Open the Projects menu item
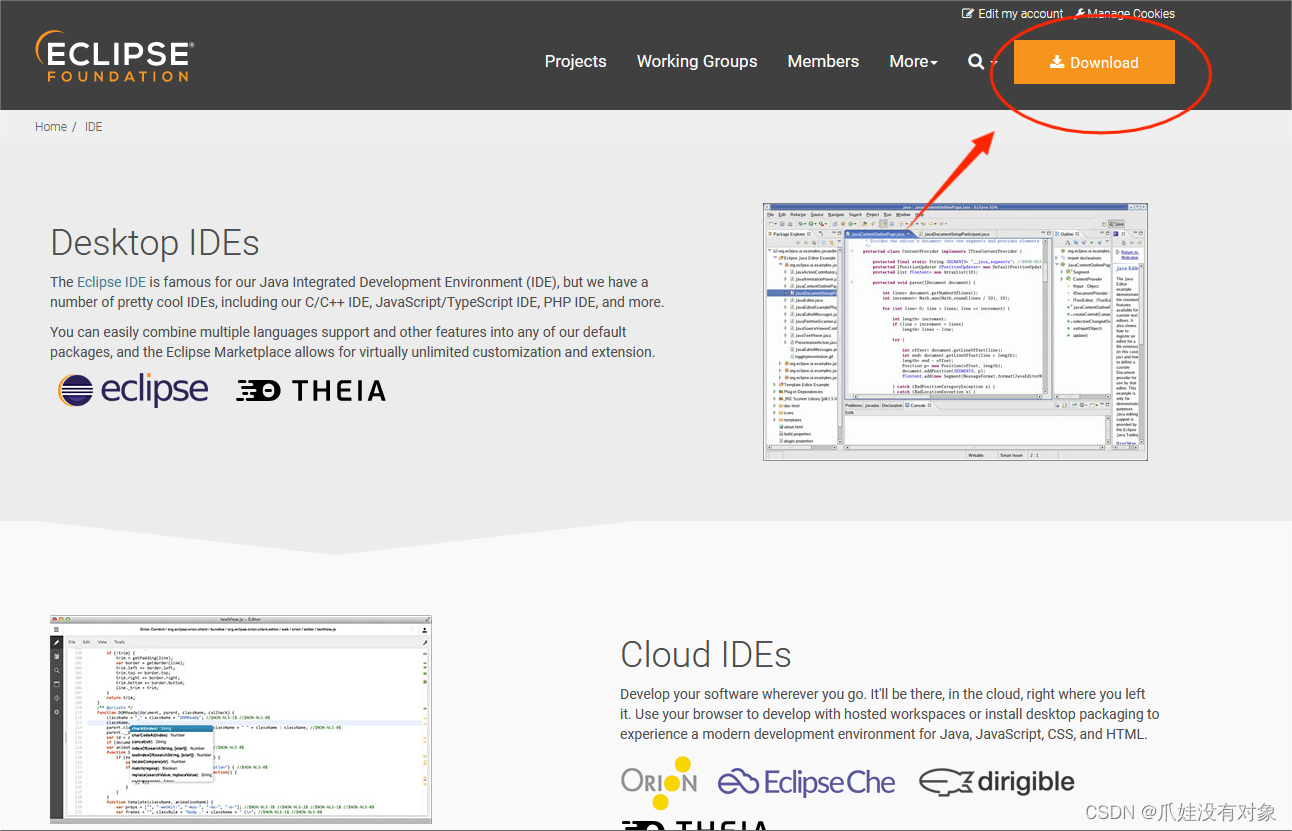1292x831 pixels. pyautogui.click(x=575, y=61)
